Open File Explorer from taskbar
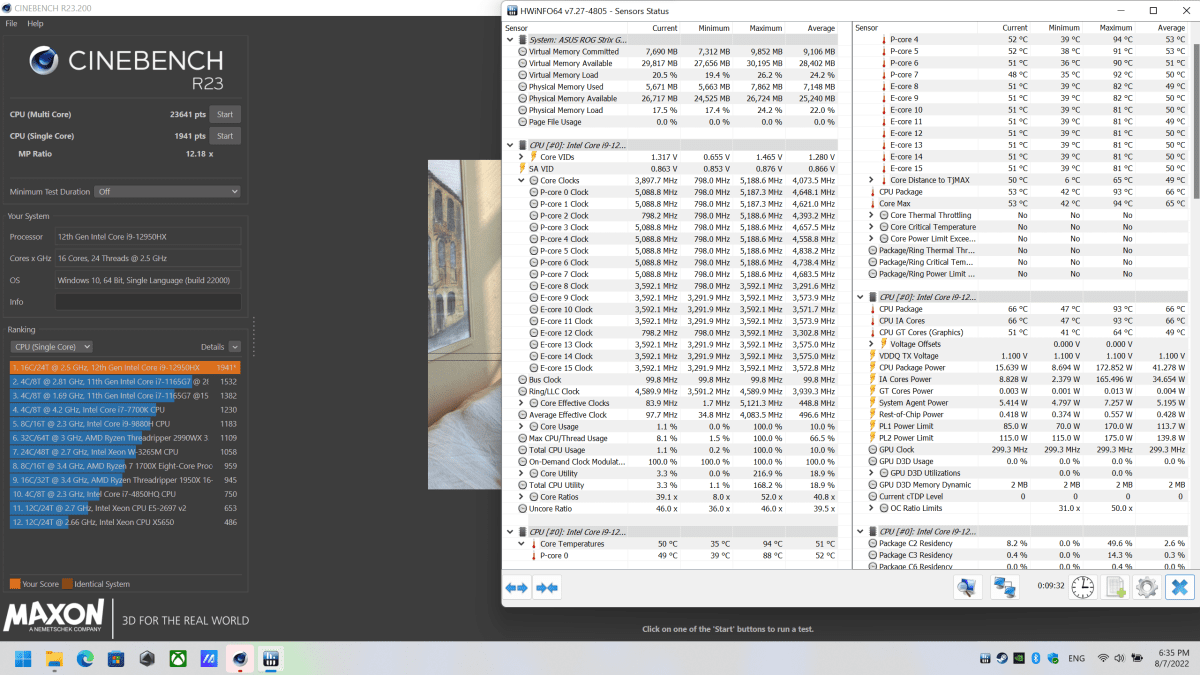This screenshot has height=675, width=1200. click(x=54, y=658)
